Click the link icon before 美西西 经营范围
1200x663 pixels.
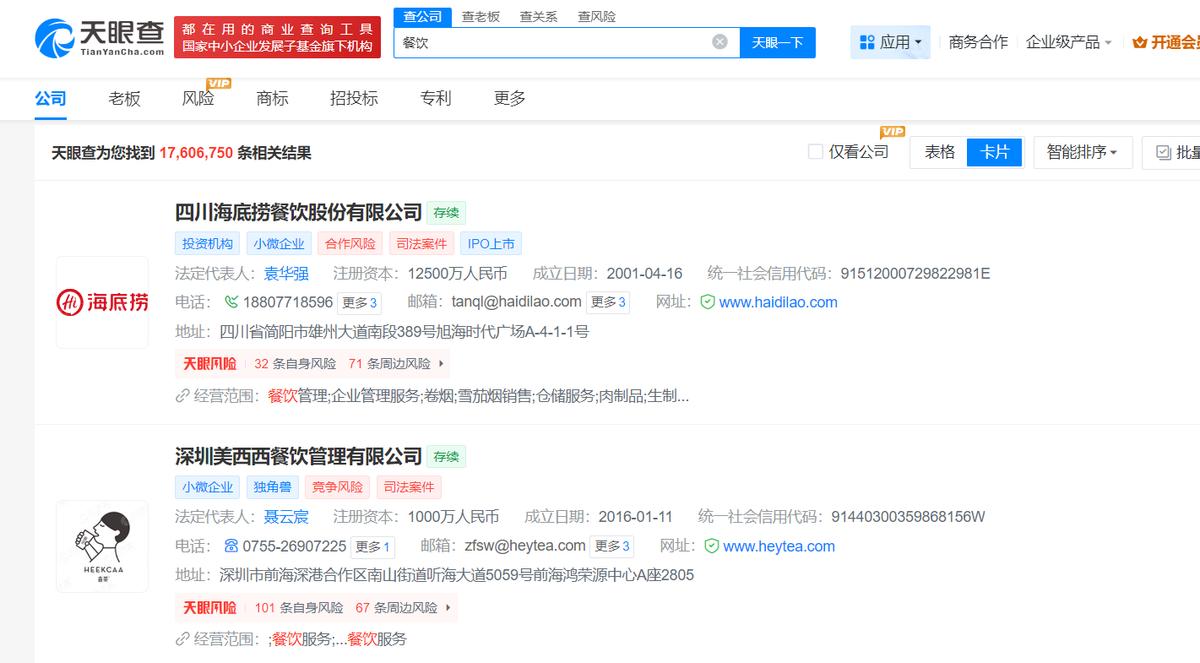[182, 639]
